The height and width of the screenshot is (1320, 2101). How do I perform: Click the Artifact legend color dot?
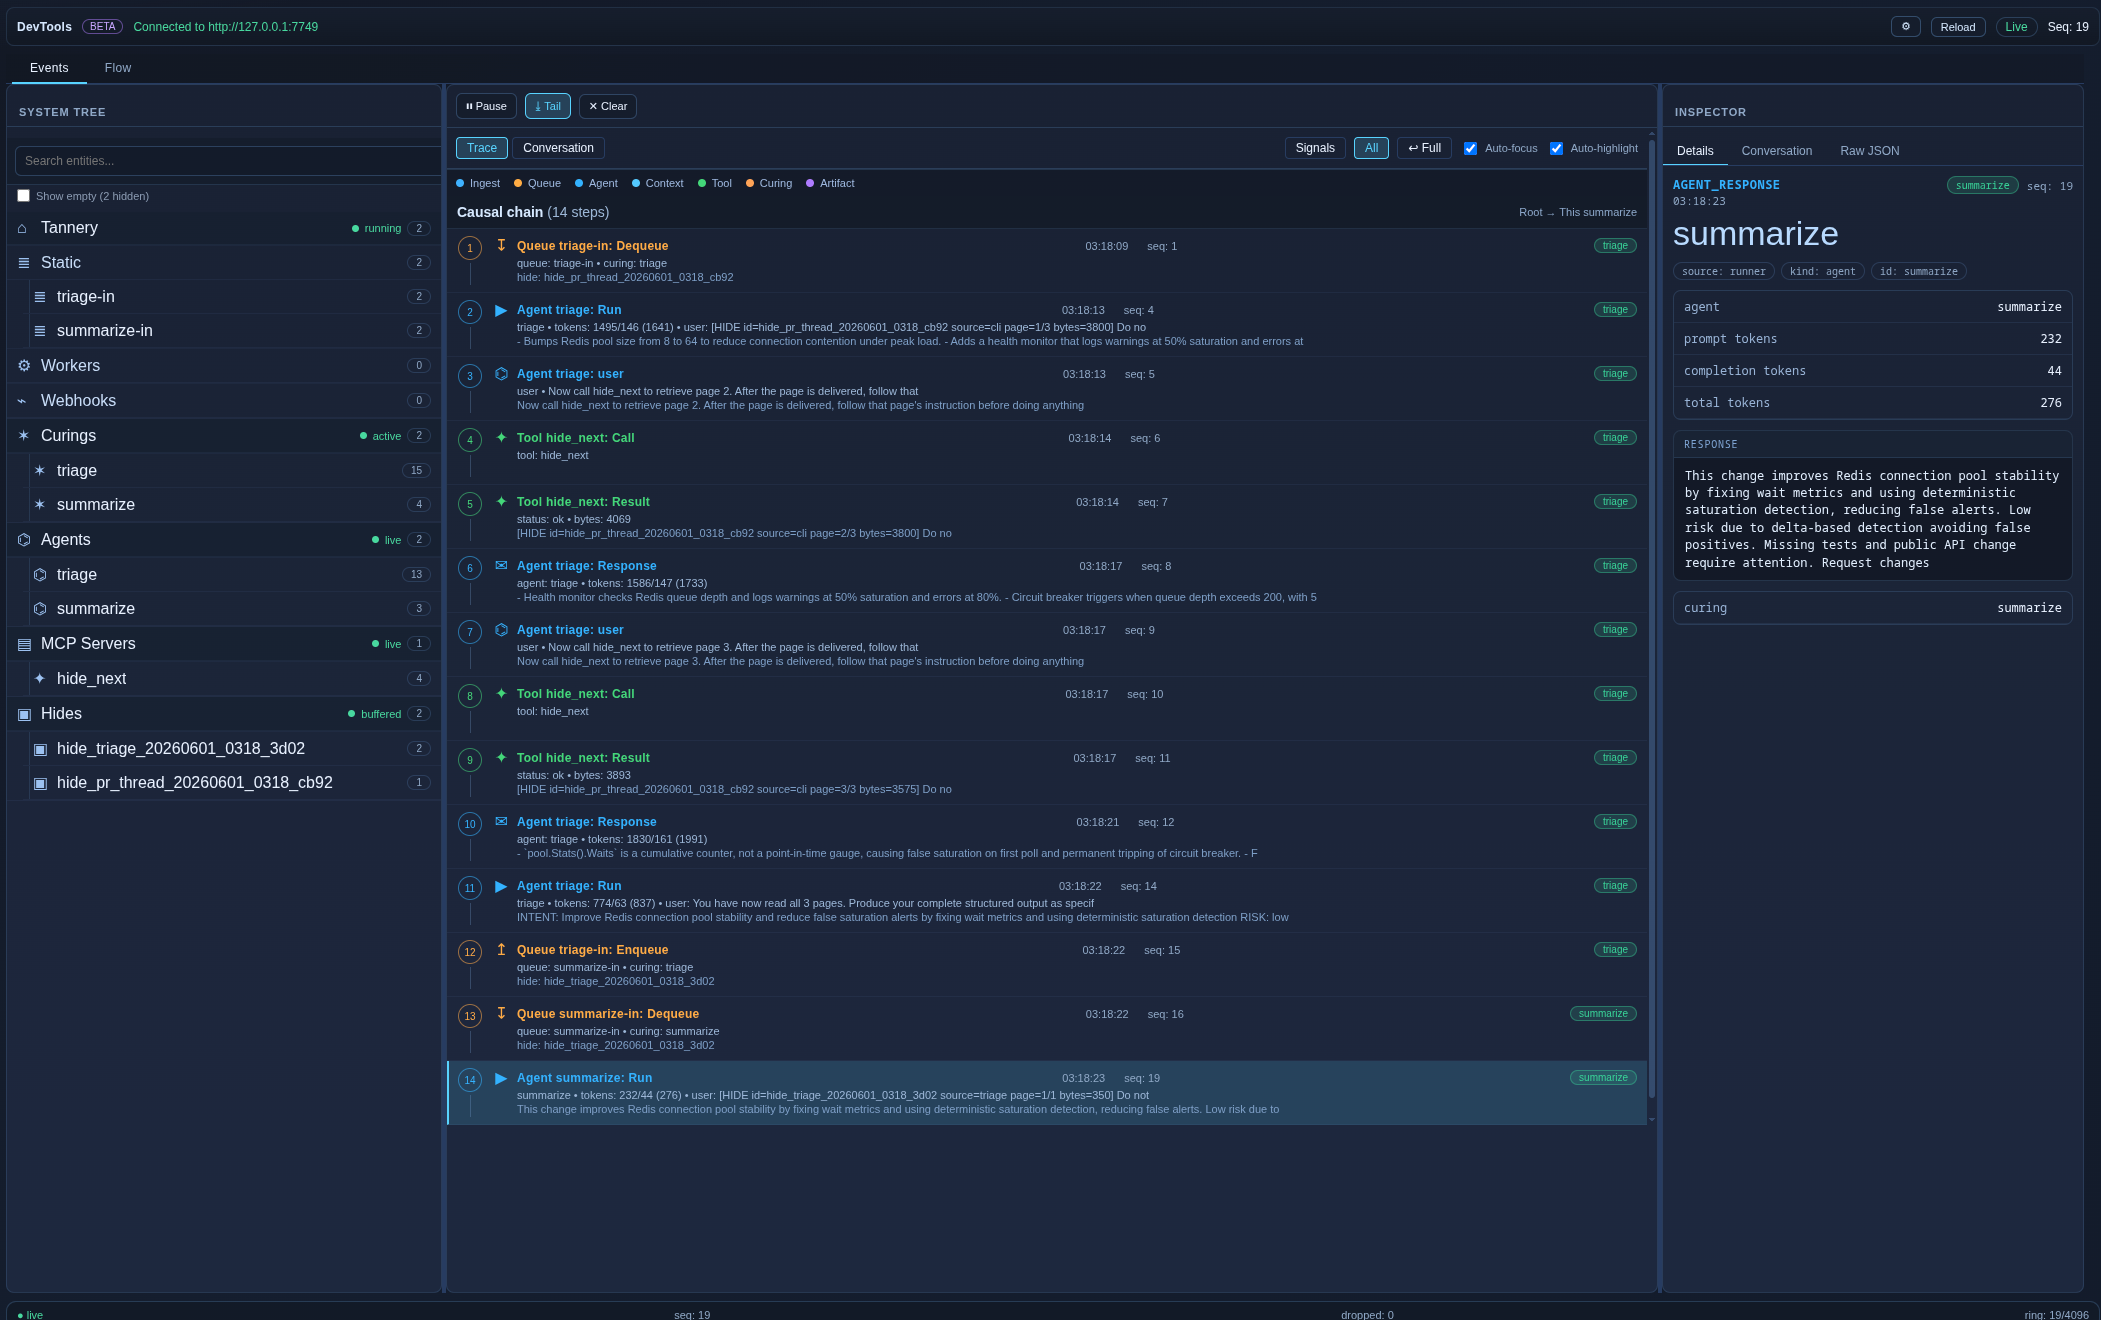click(x=810, y=183)
